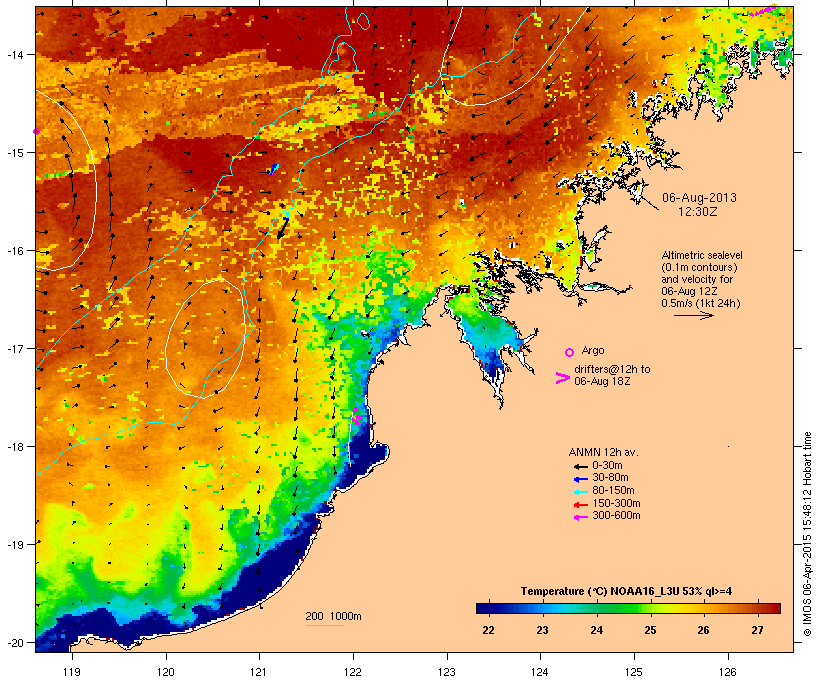Click the date label 06-Aug-2013

pyautogui.click(x=699, y=198)
